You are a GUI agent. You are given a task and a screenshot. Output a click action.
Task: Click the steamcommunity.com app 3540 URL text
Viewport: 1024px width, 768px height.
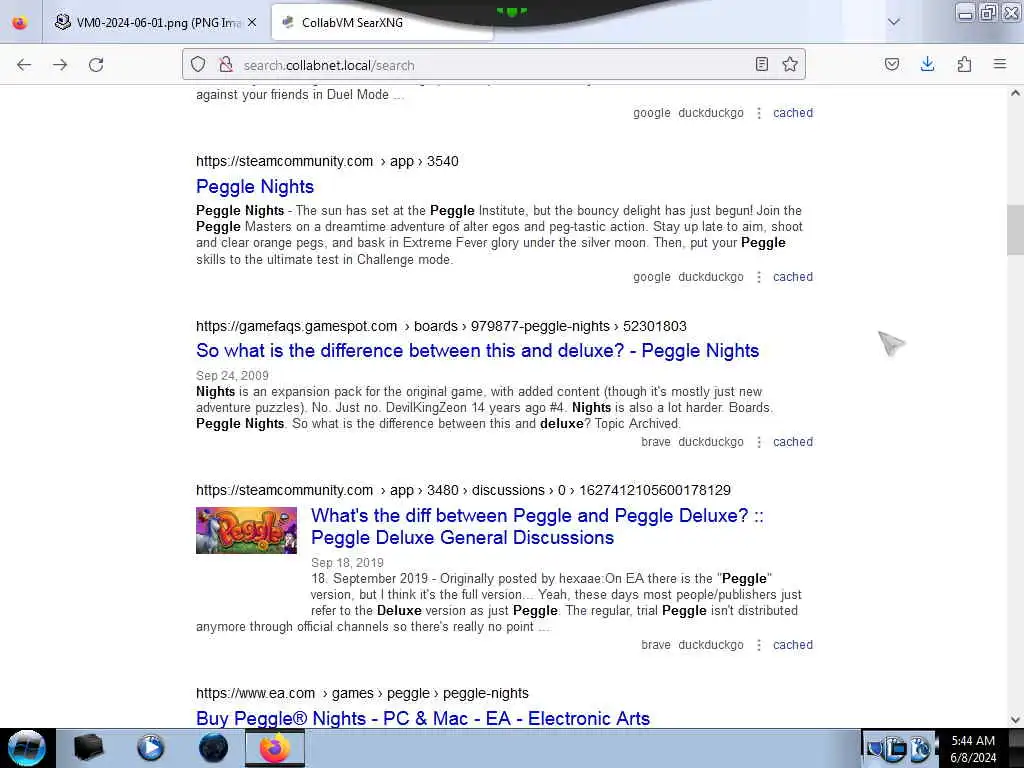coord(327,161)
